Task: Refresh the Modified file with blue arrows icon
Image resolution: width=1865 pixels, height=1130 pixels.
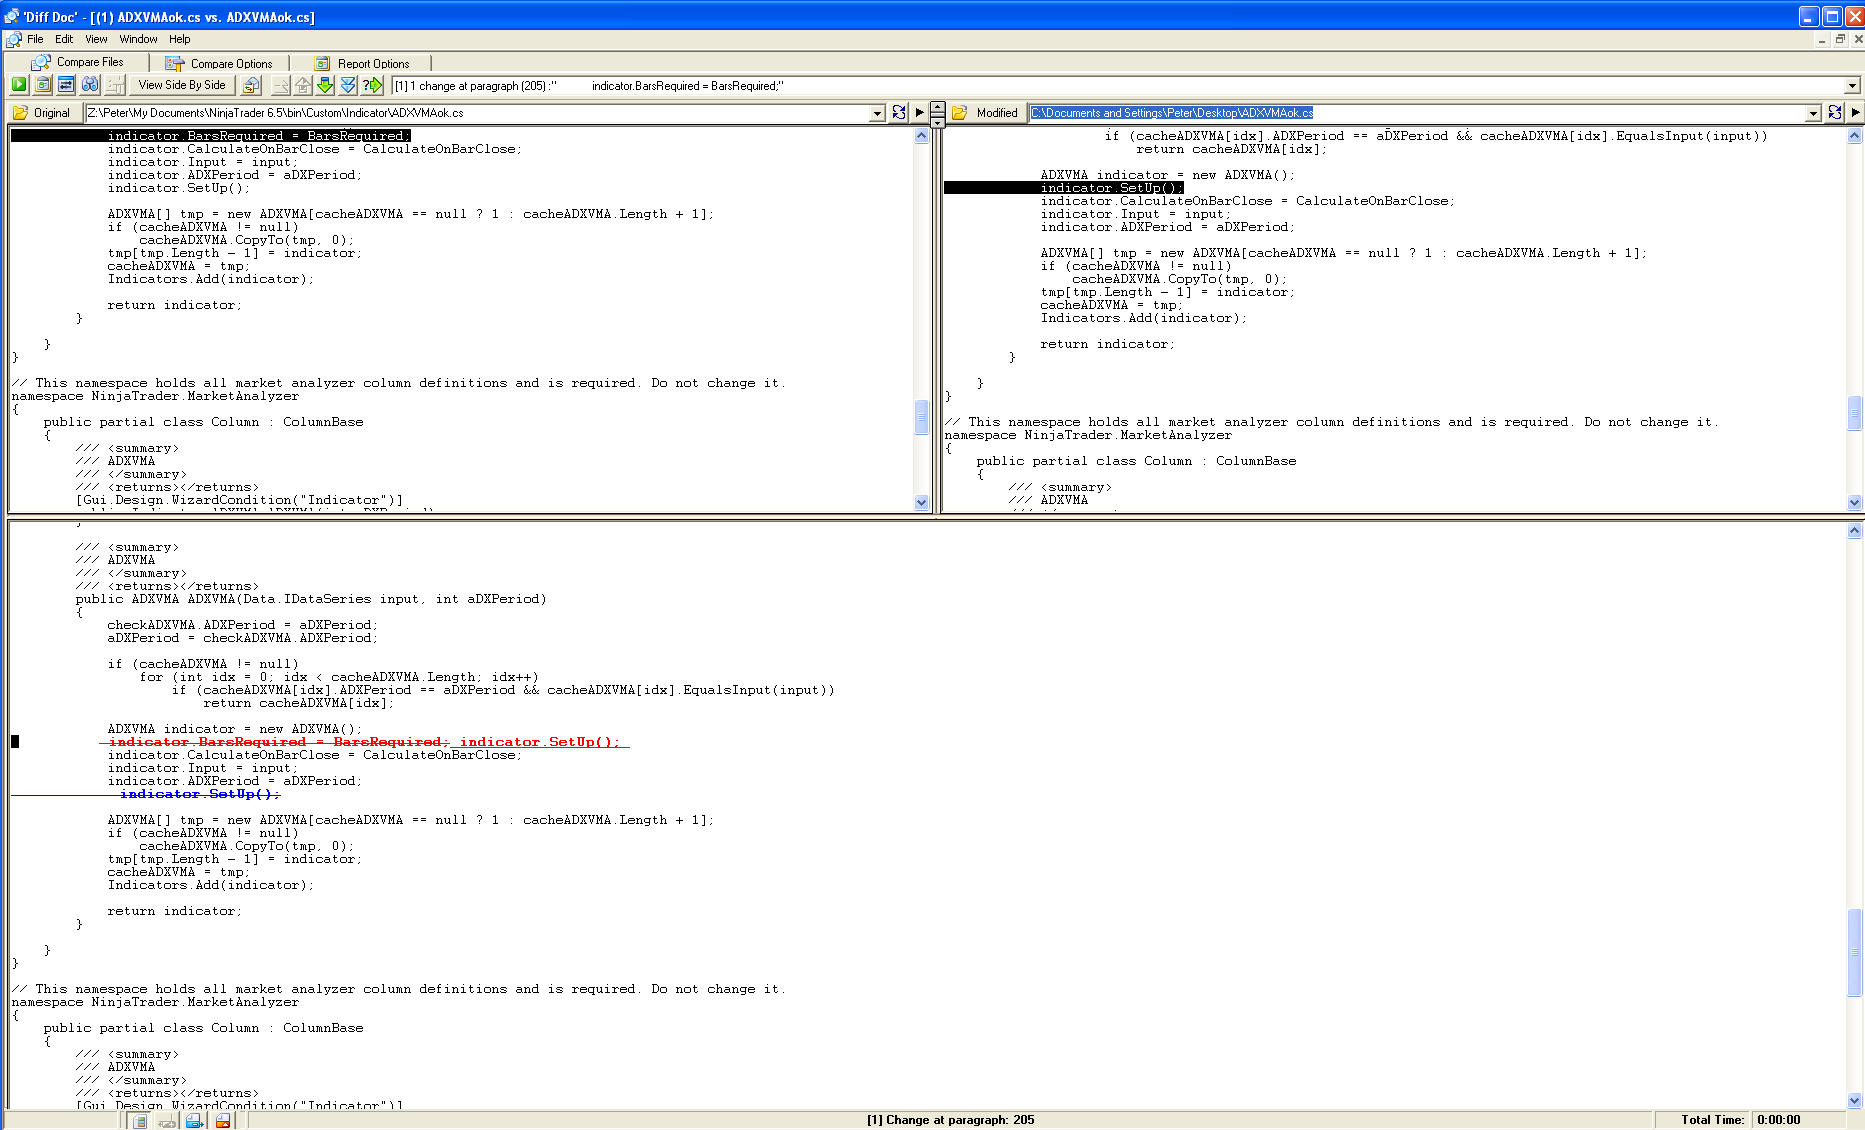Action: (x=1835, y=113)
